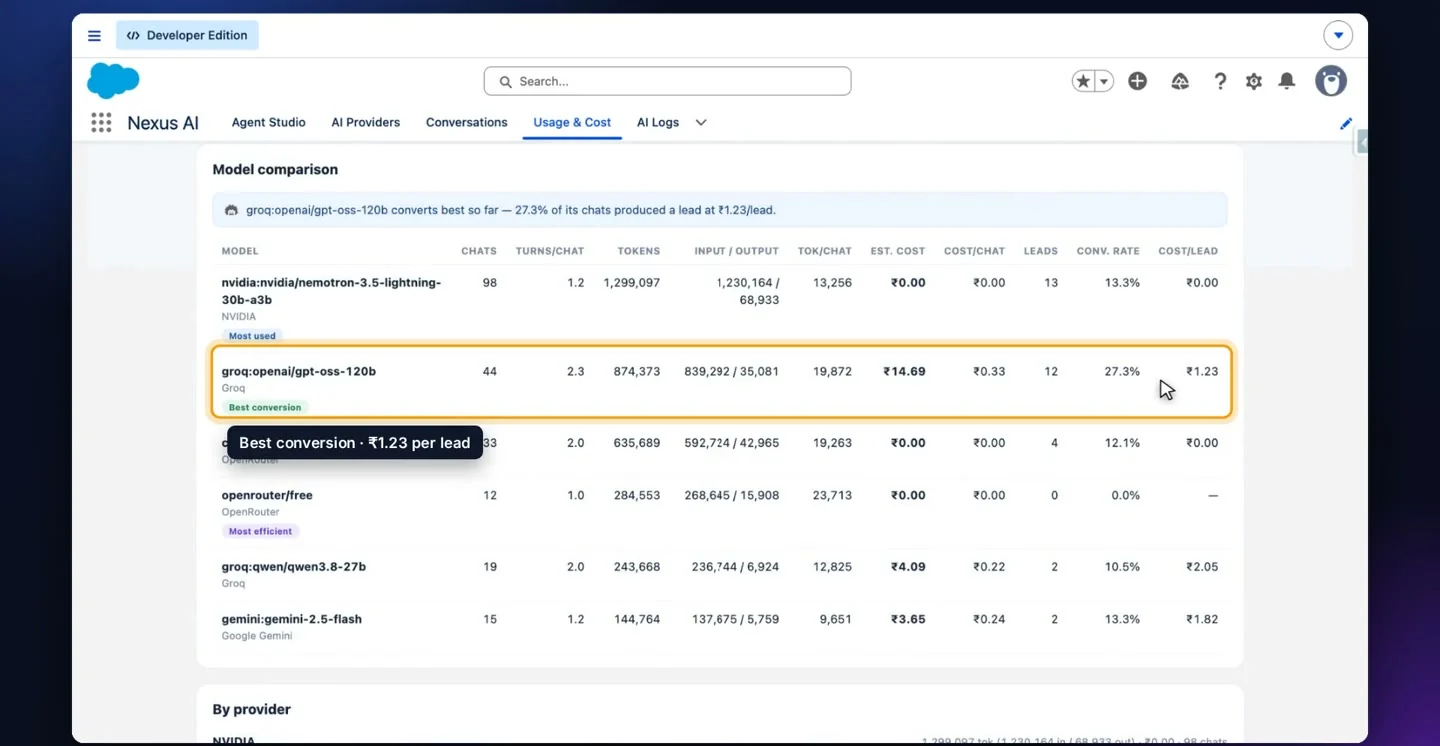This screenshot has height=746, width=1440.
Task: Open the App Launcher dots grid
Action: (101, 122)
